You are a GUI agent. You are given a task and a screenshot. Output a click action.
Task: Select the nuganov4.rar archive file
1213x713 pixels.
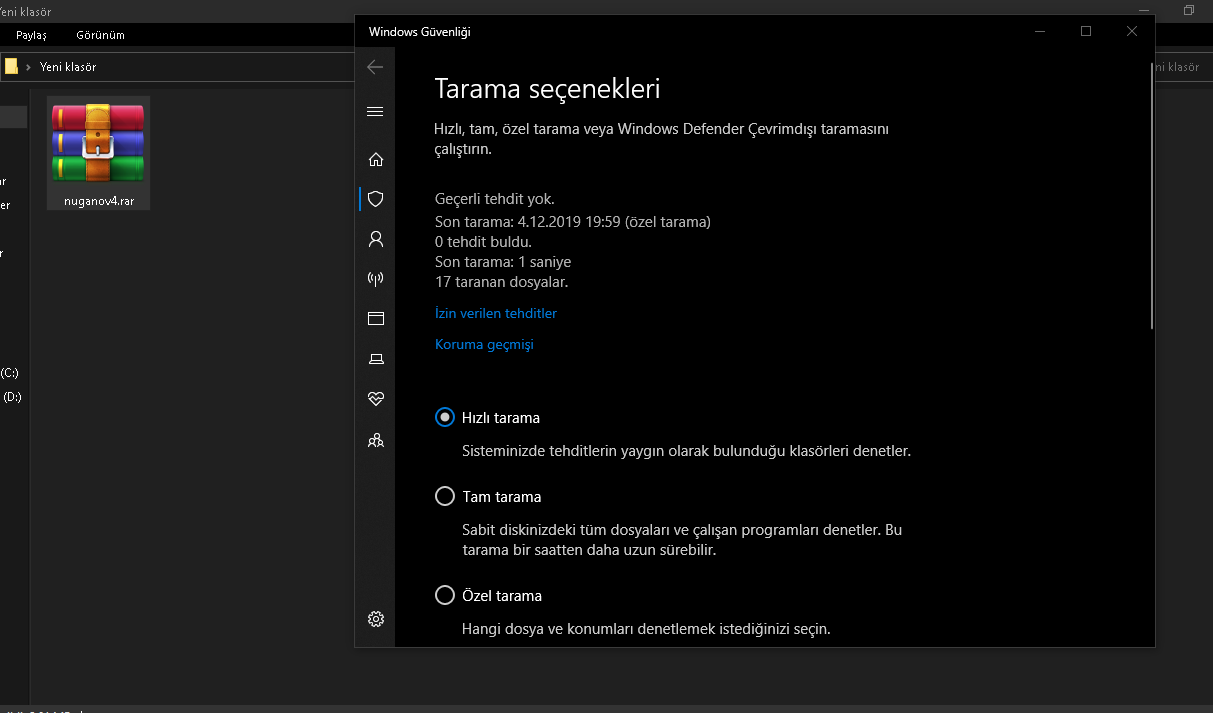pos(98,152)
